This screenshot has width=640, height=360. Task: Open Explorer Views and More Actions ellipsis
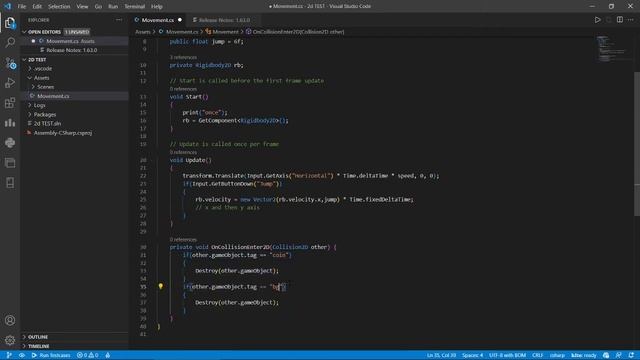(119, 20)
